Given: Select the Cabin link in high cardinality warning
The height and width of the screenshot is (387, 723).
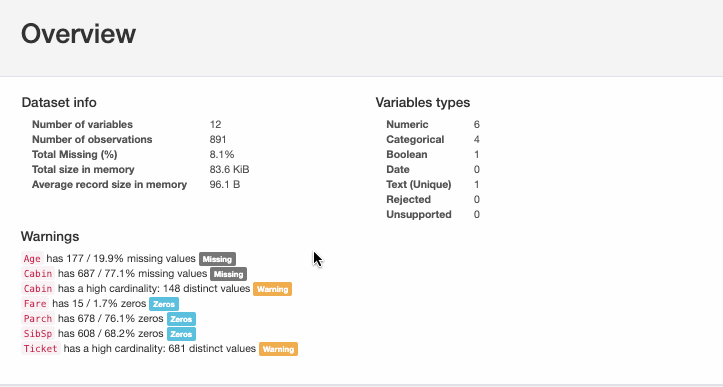Looking at the screenshot, I should [38, 289].
